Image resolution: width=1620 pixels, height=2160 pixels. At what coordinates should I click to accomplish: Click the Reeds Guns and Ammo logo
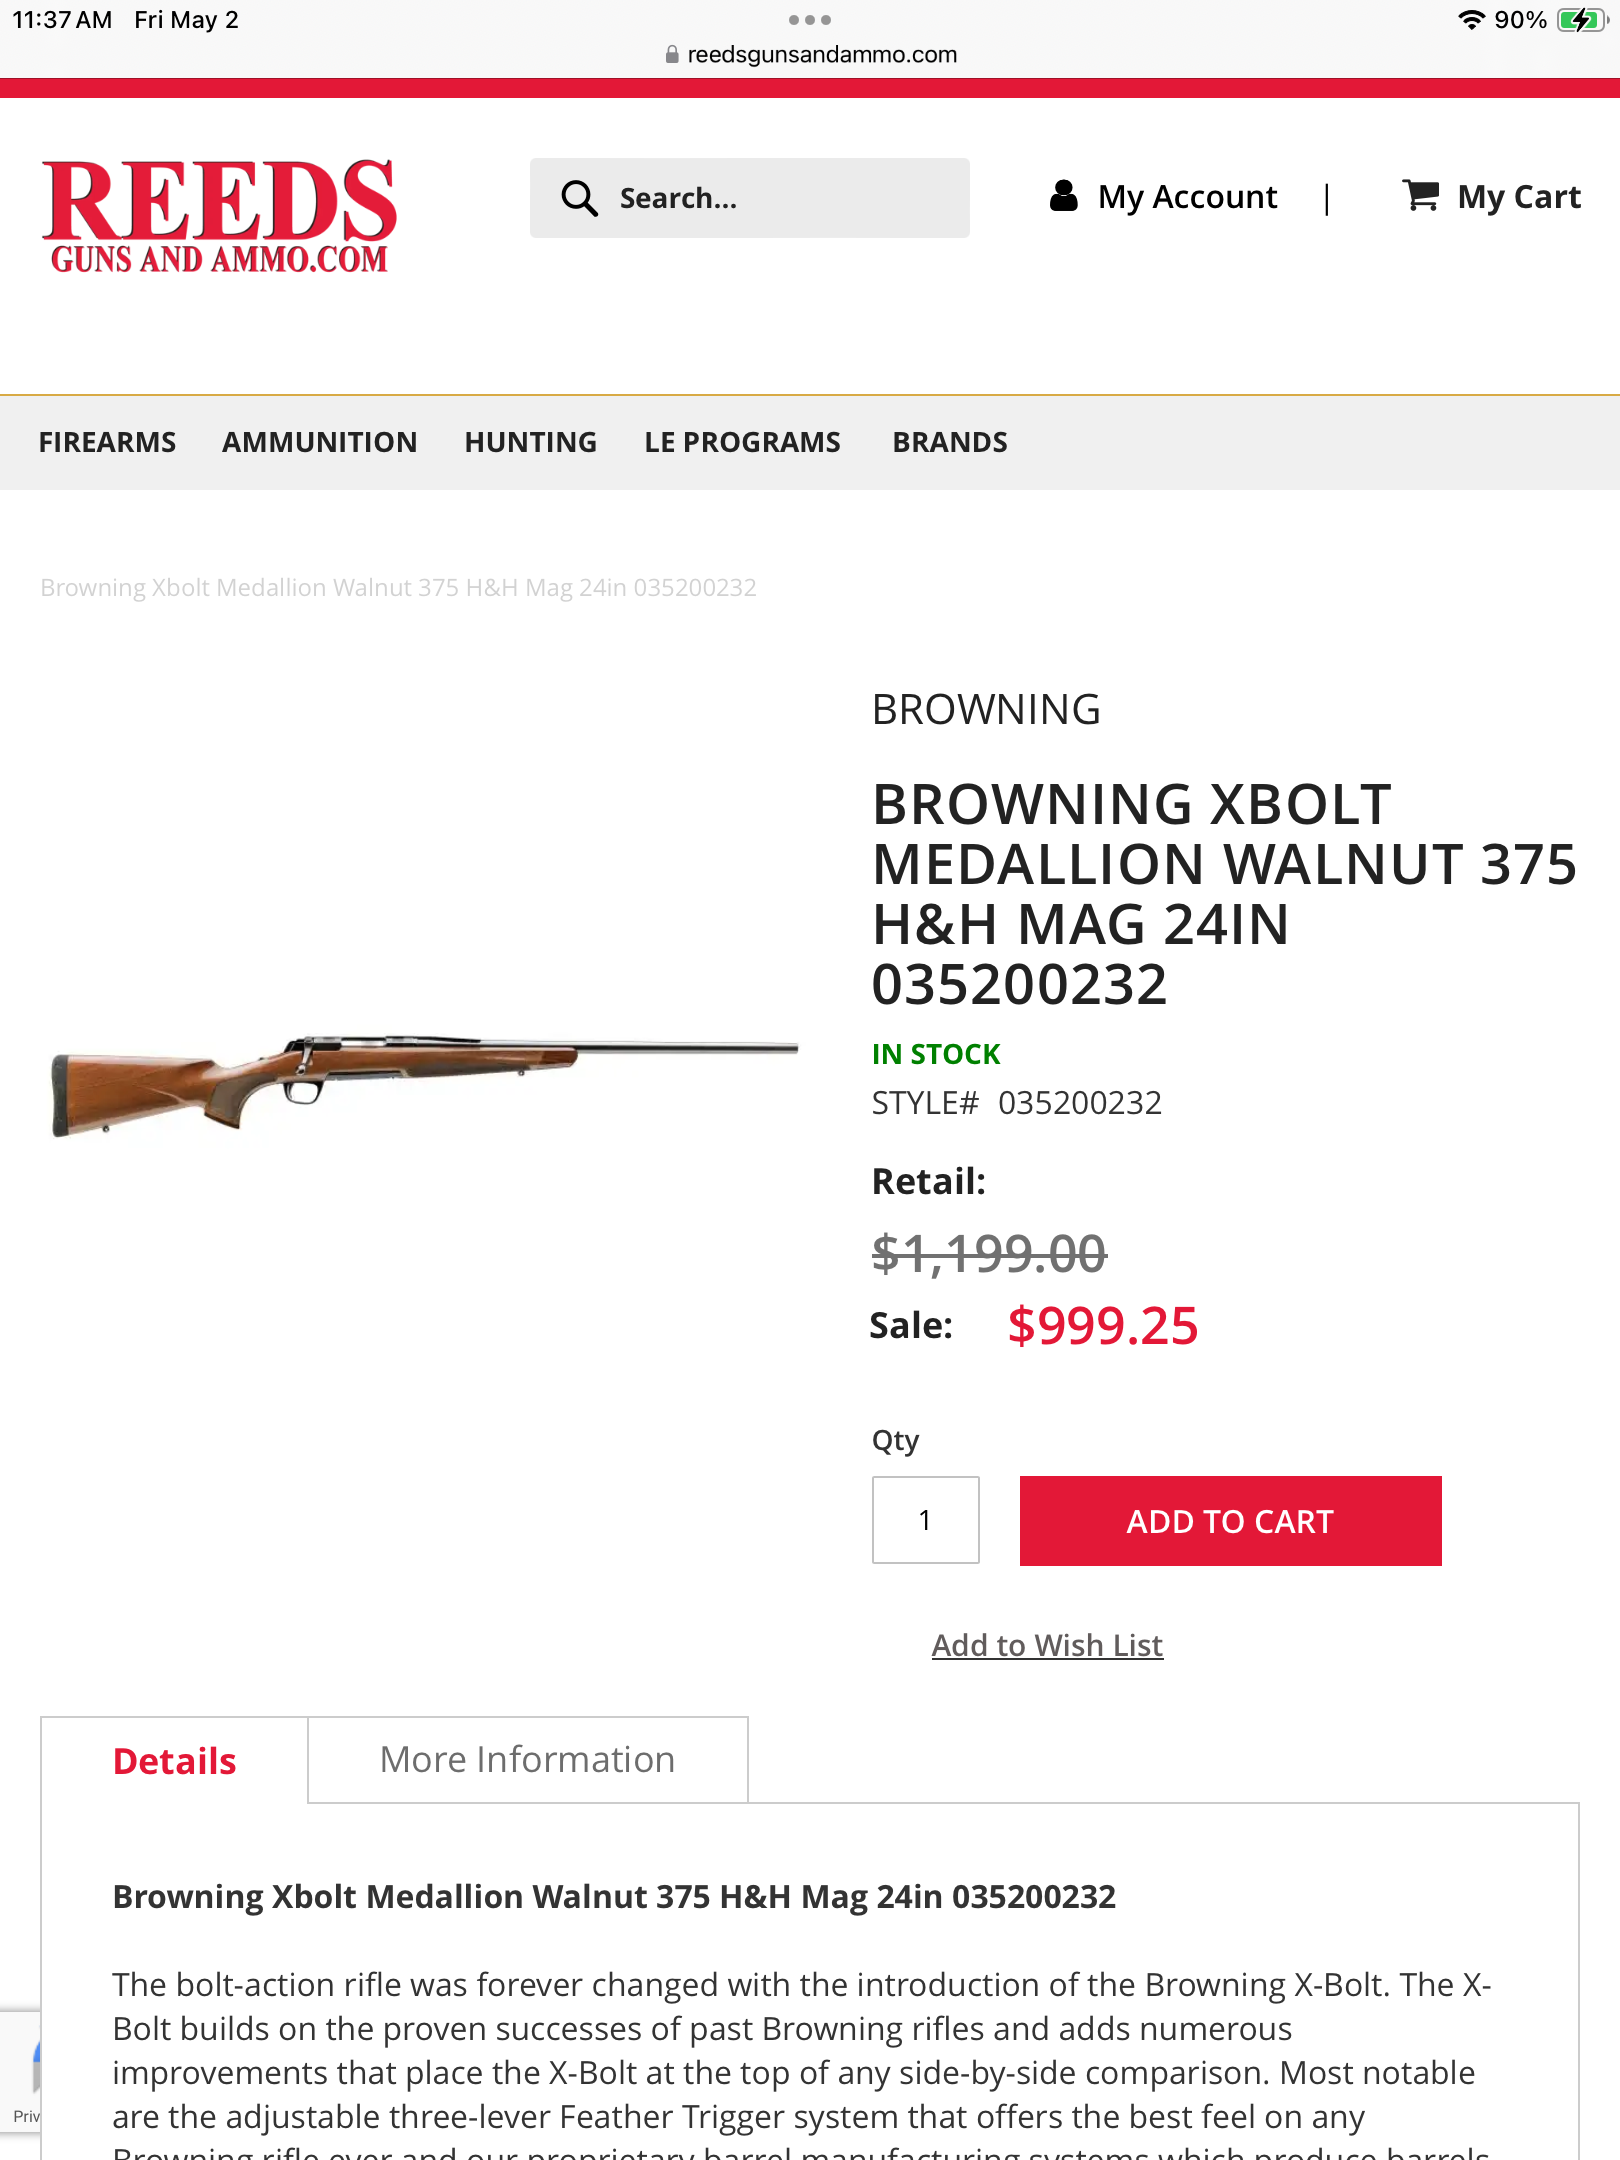coord(219,215)
